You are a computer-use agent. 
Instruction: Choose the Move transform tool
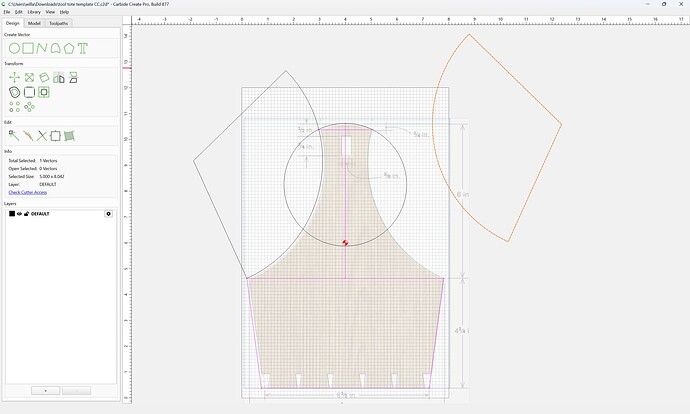click(15, 78)
